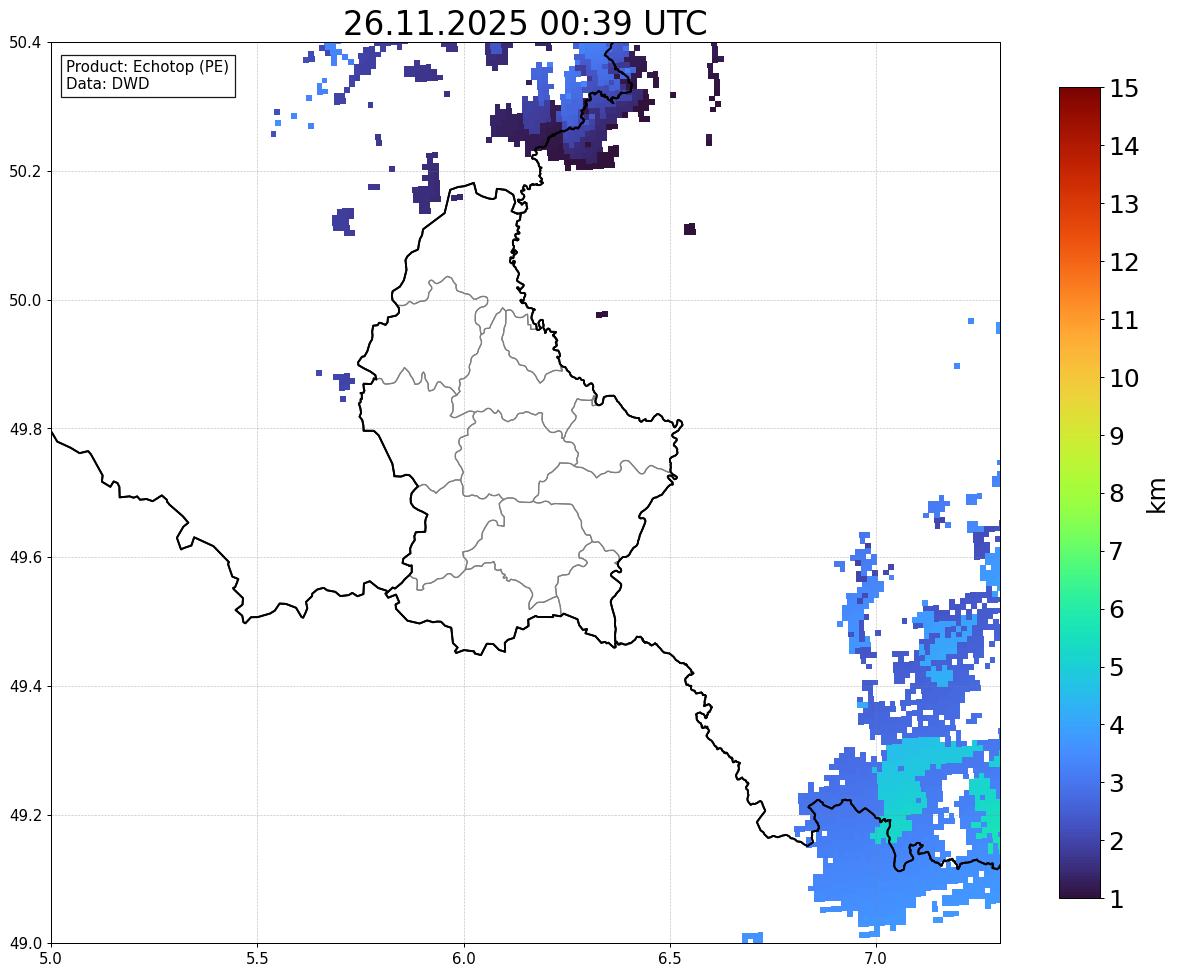
Task: Click the latitude axis label '50.0'
Action: tap(25, 301)
